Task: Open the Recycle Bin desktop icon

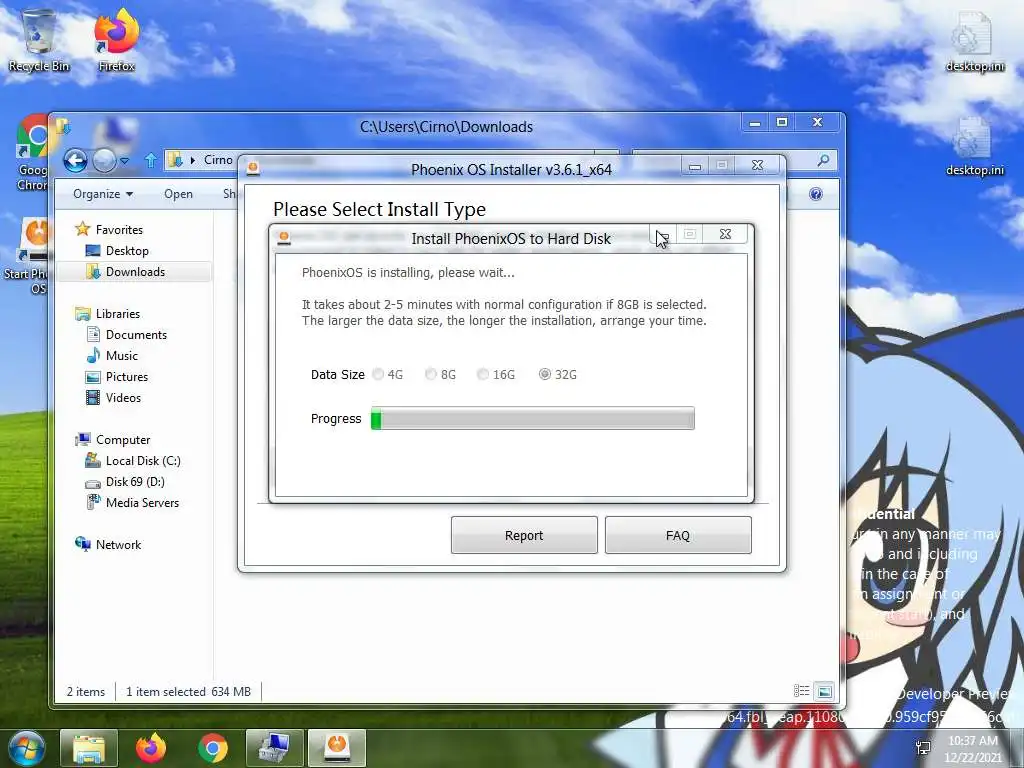Action: tap(39, 39)
